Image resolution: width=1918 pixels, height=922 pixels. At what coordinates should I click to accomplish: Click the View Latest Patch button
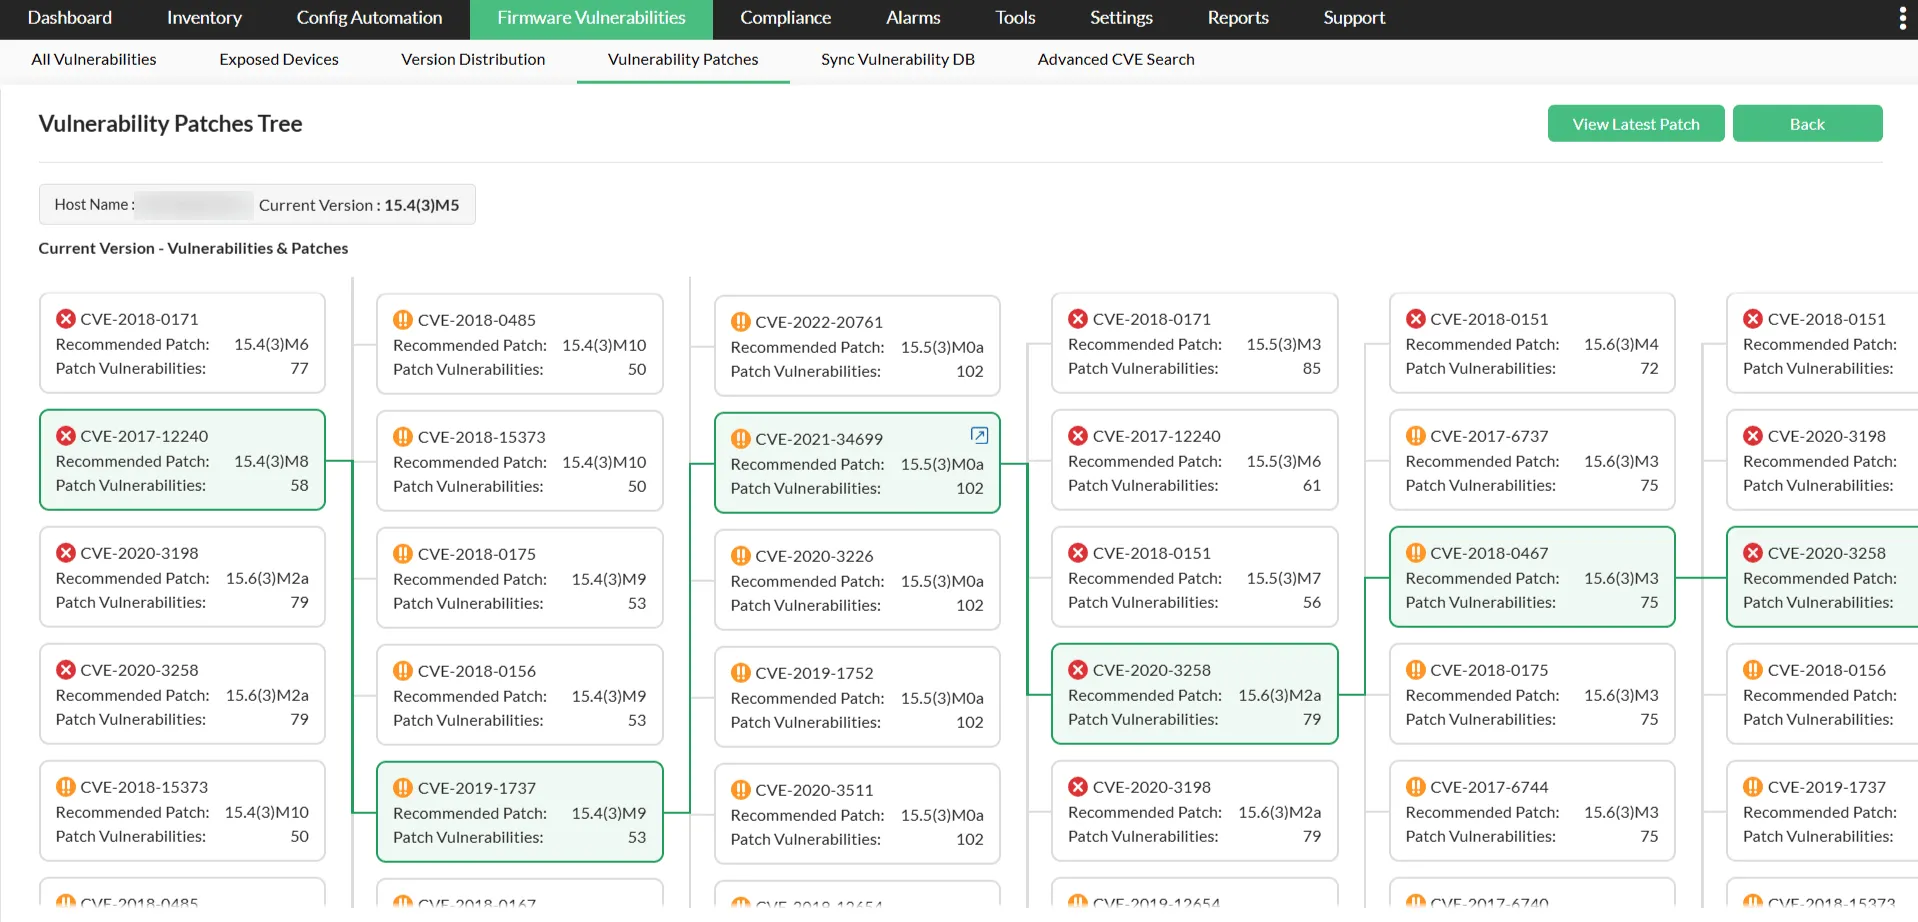tap(1635, 124)
